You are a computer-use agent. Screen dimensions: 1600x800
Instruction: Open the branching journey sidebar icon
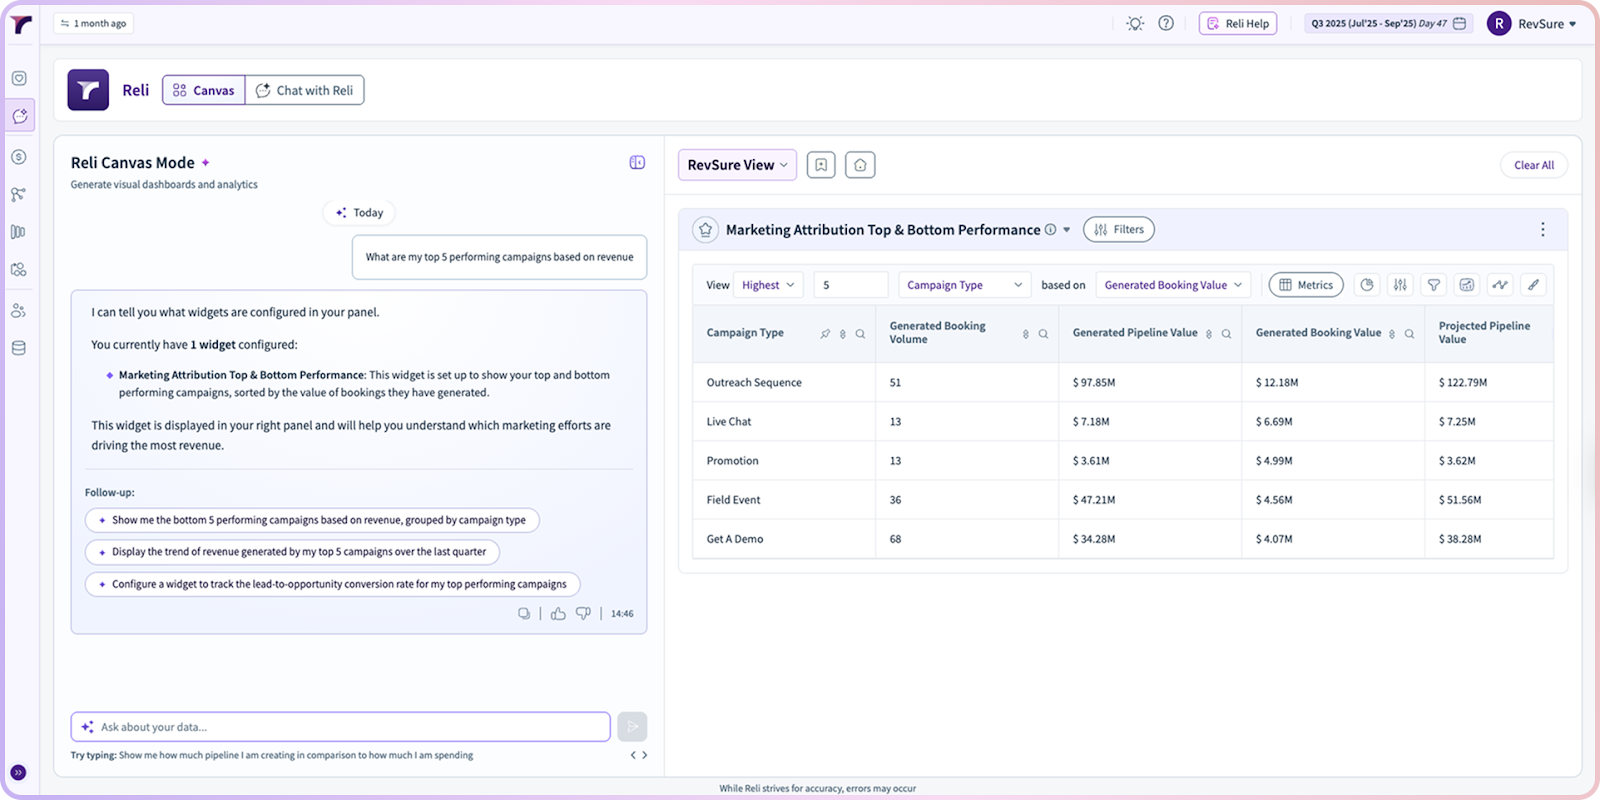(x=19, y=195)
